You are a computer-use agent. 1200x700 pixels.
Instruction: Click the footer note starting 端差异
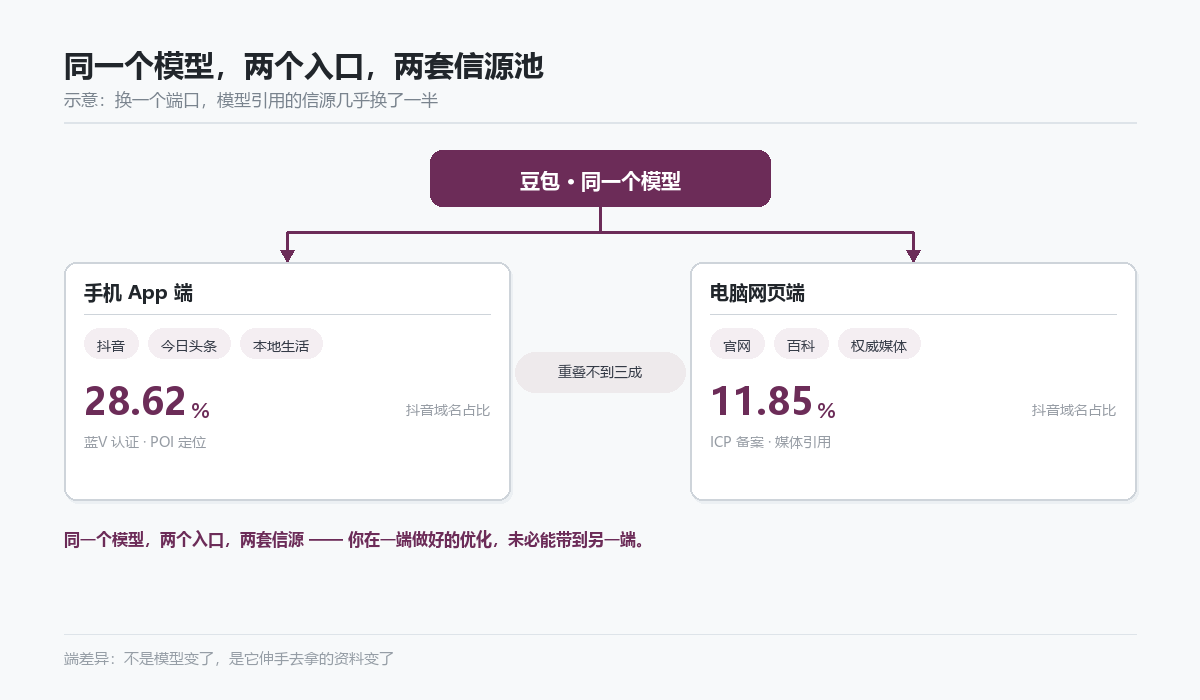tap(229, 659)
